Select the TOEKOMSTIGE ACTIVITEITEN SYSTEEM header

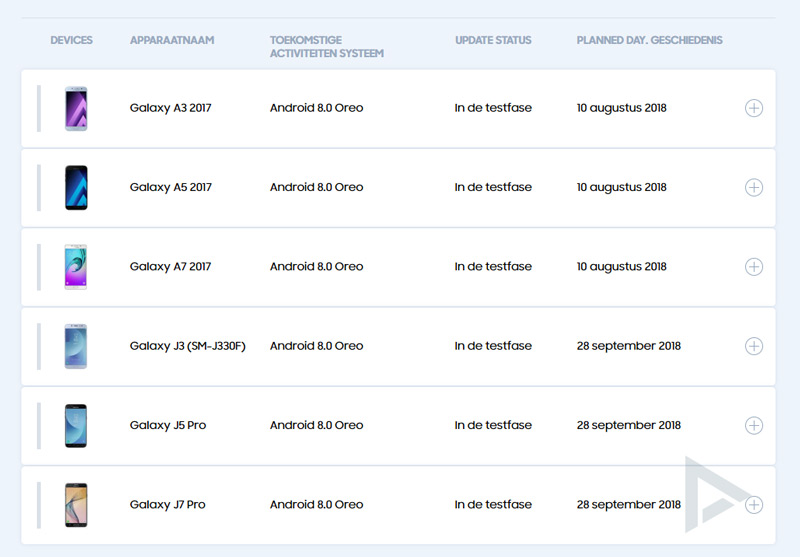327,47
